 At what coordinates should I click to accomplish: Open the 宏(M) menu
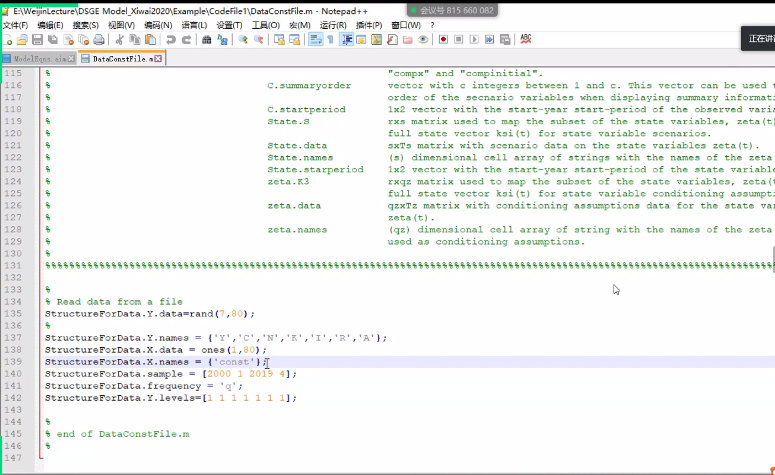[x=300, y=25]
